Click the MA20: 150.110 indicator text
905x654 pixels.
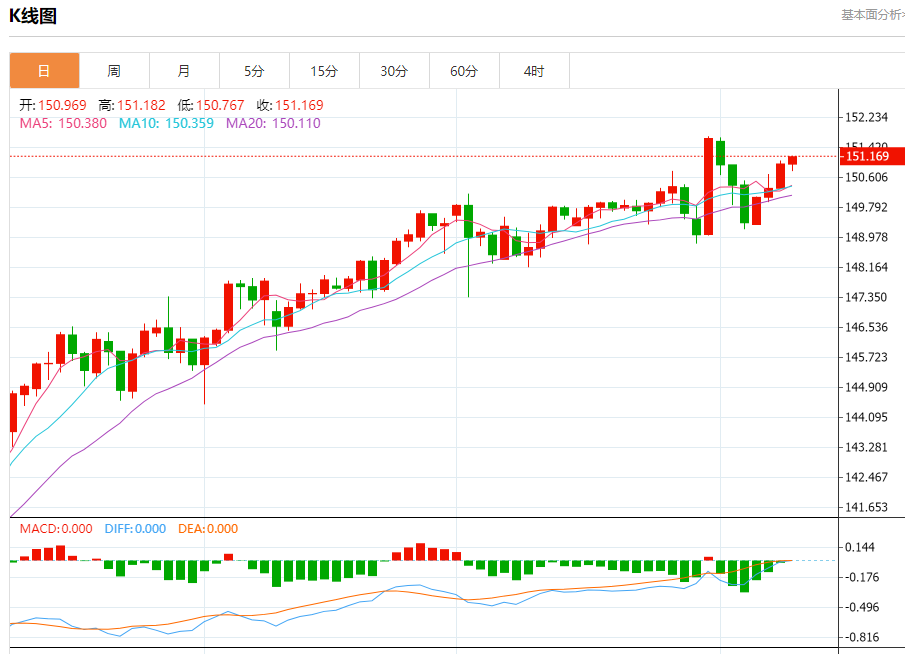[273, 123]
